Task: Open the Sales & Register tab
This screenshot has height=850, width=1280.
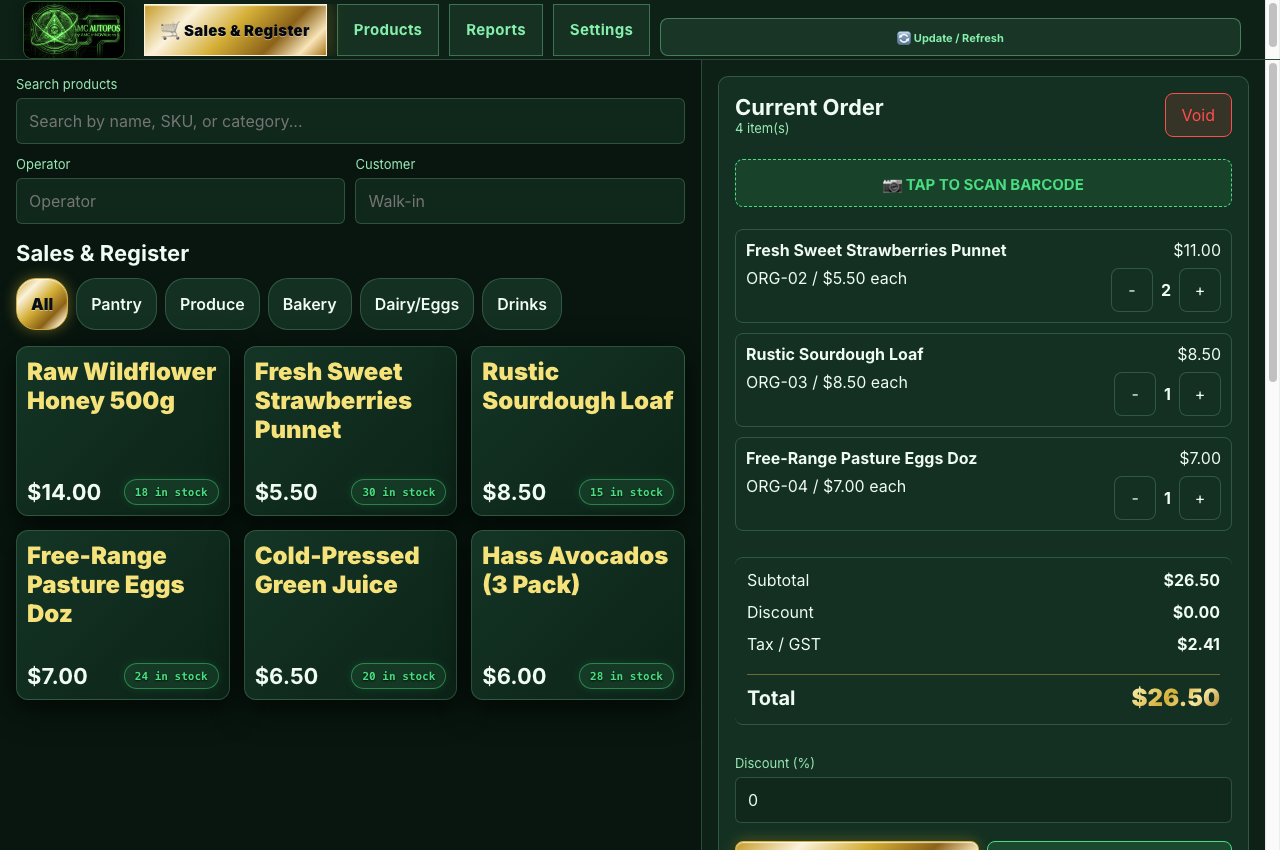Action: [235, 30]
